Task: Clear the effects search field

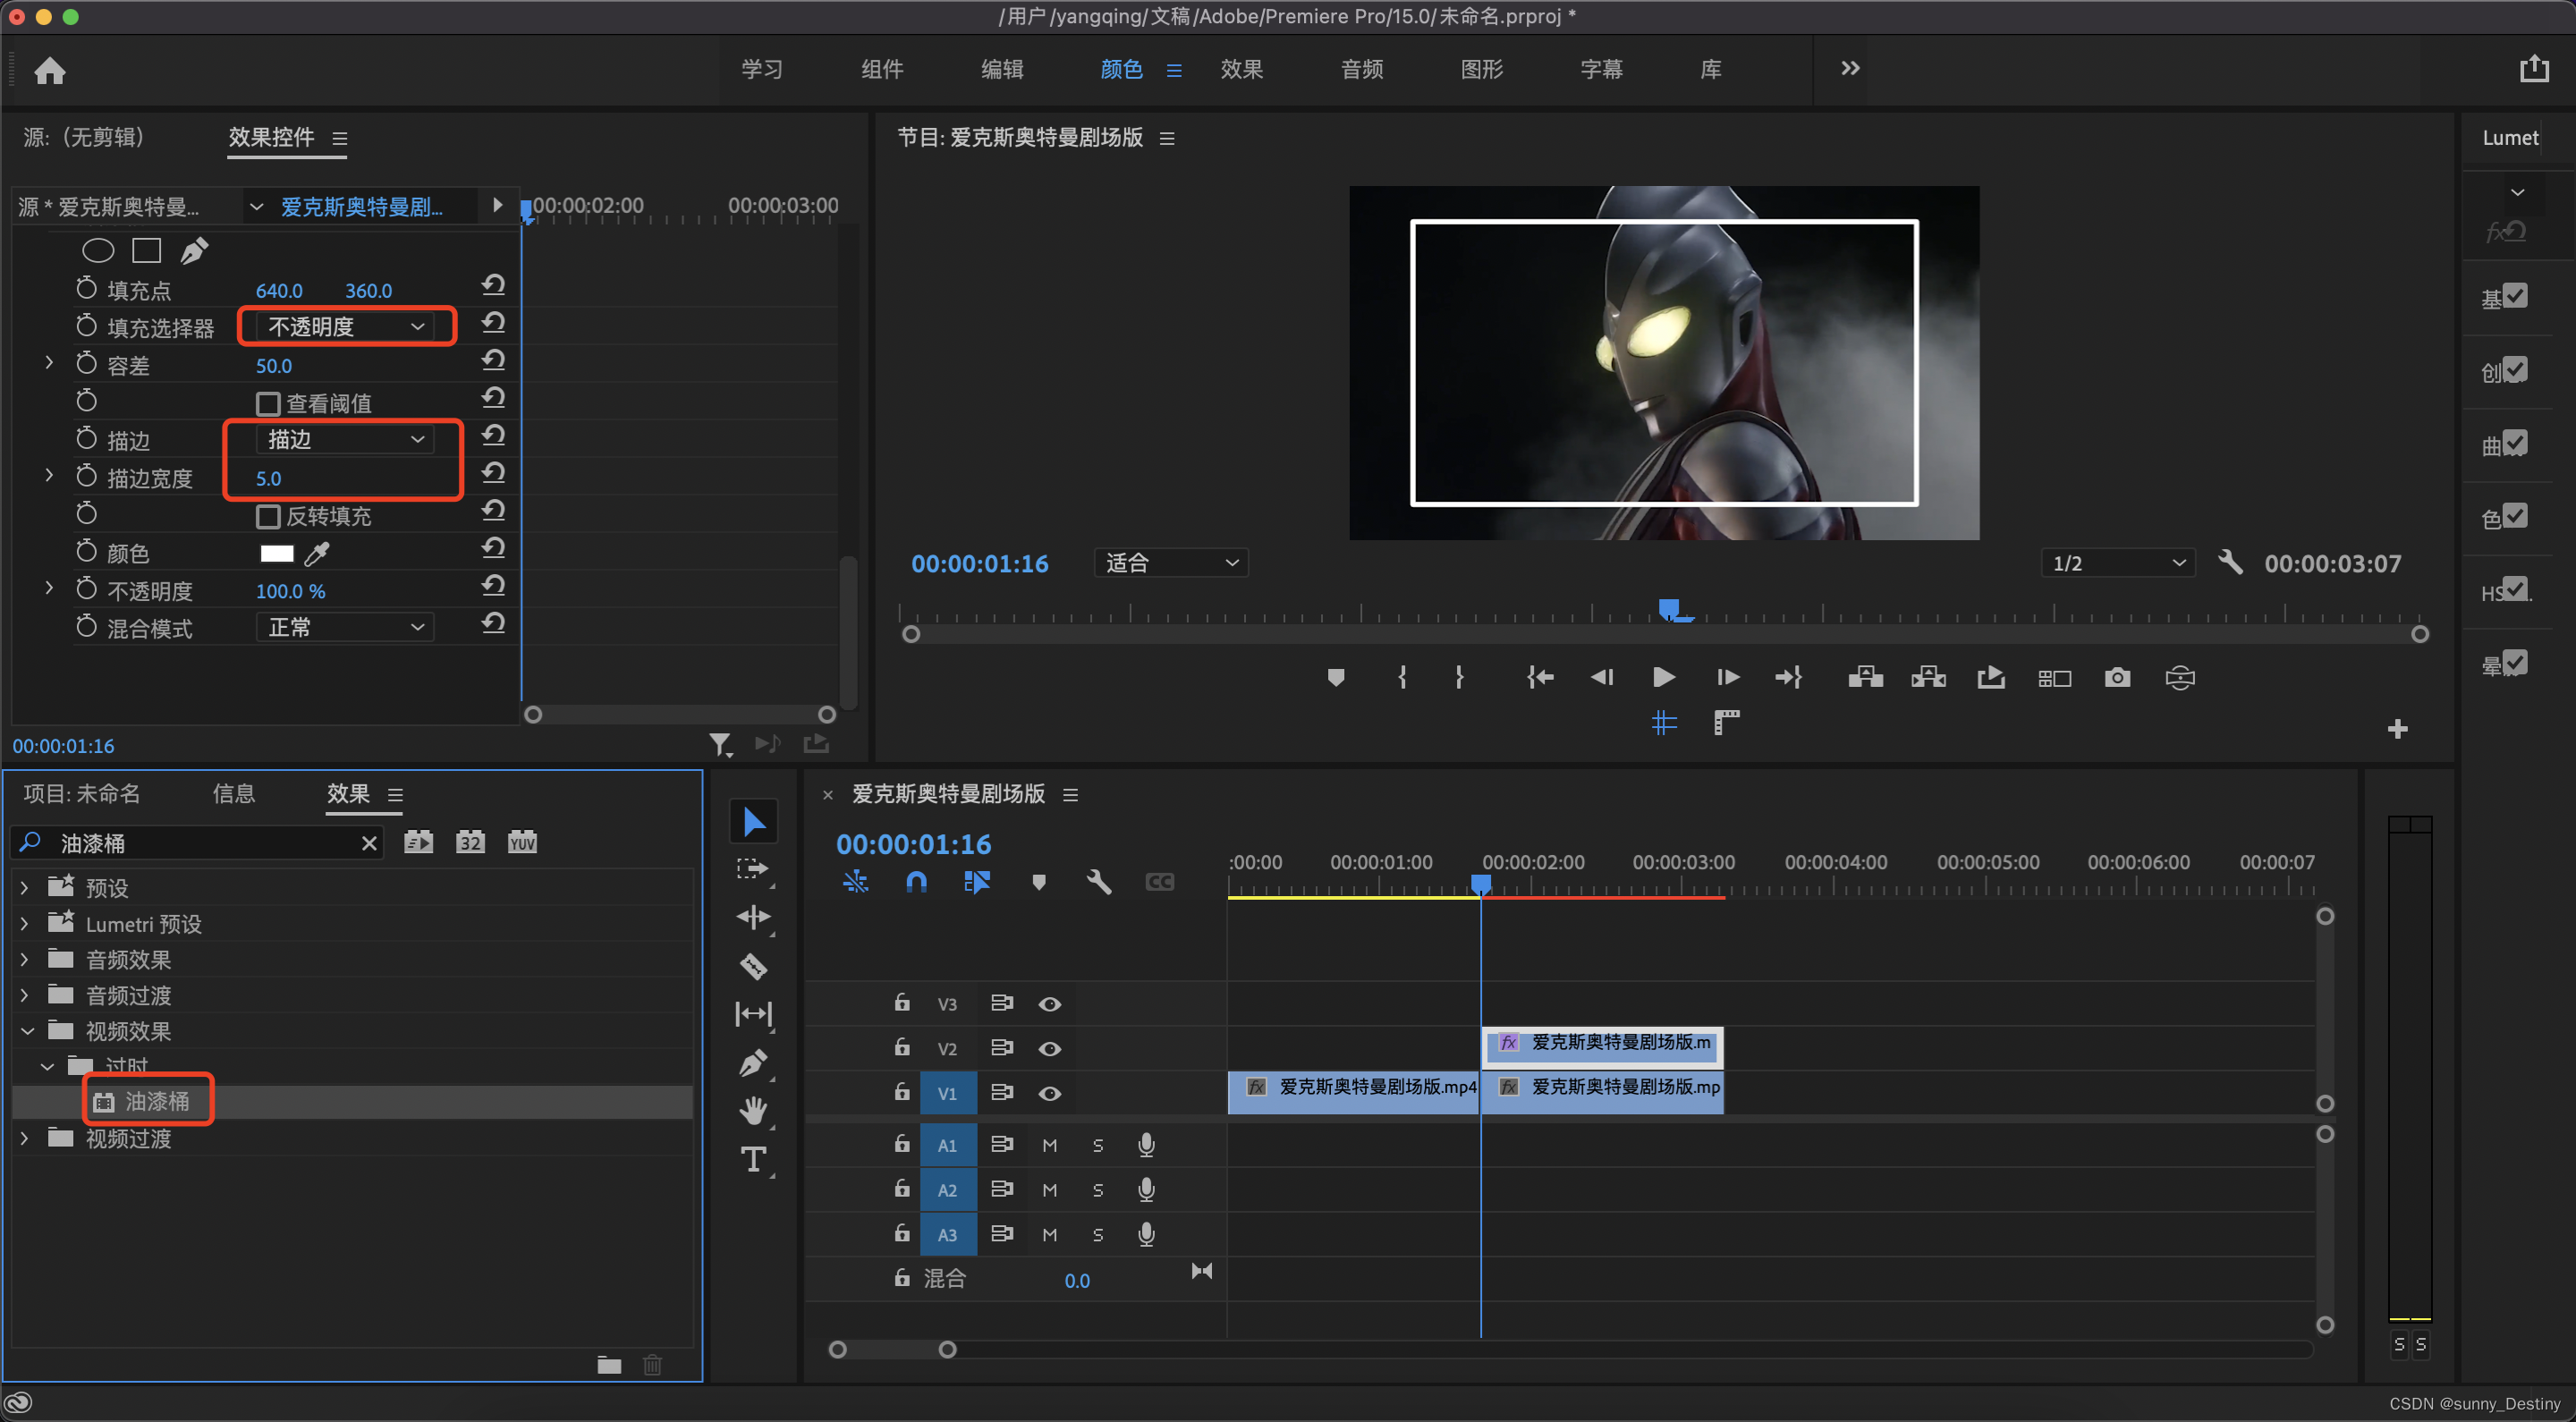Action: point(369,843)
